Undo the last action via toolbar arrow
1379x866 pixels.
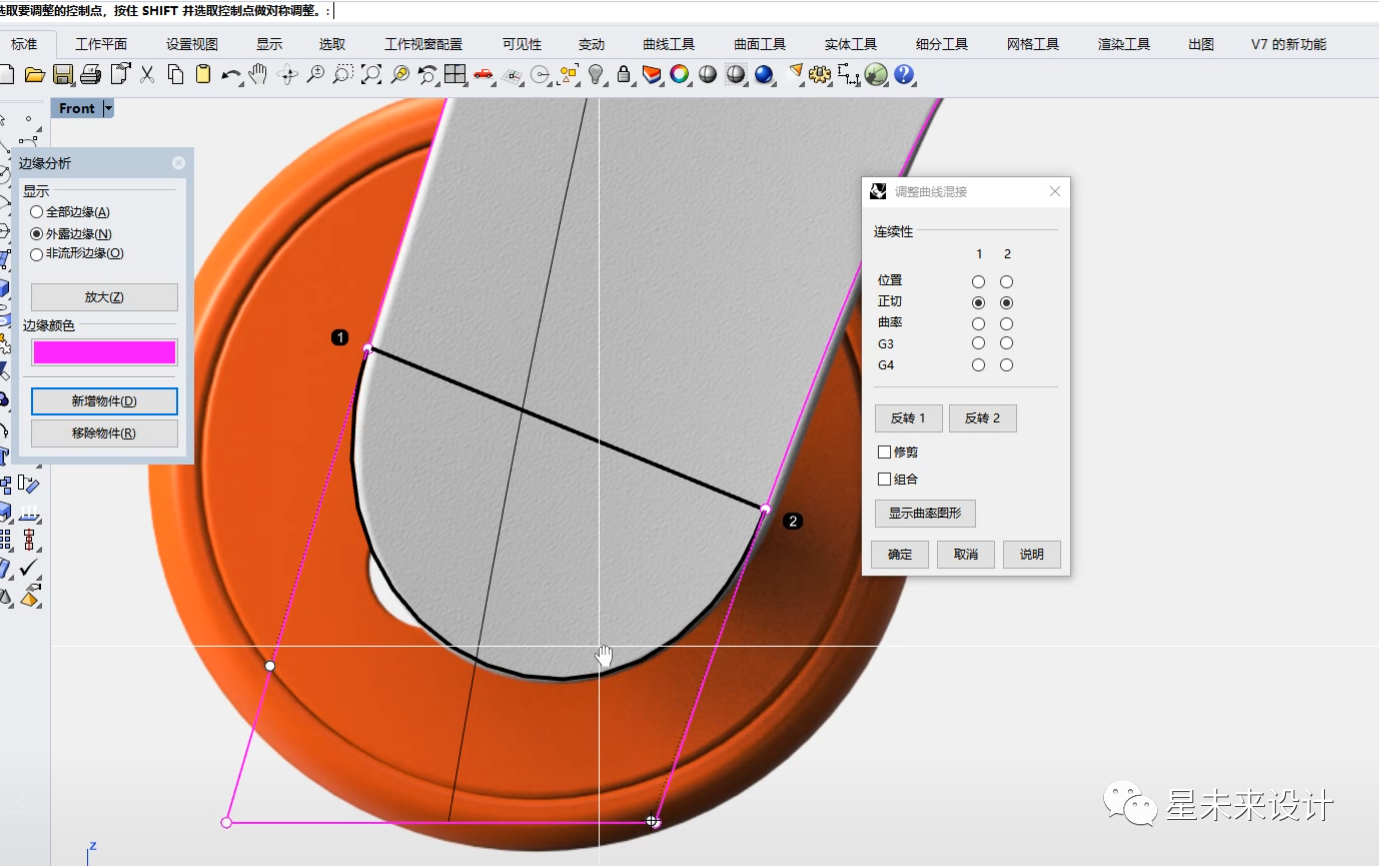pyautogui.click(x=231, y=75)
